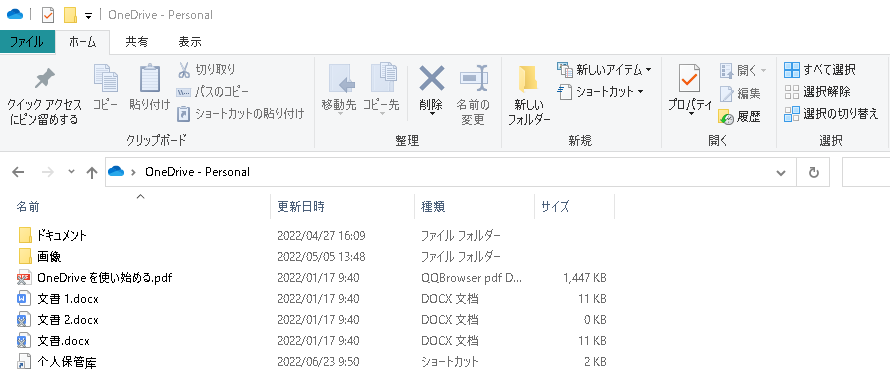Expand the Open (開く) dropdown

coord(764,70)
